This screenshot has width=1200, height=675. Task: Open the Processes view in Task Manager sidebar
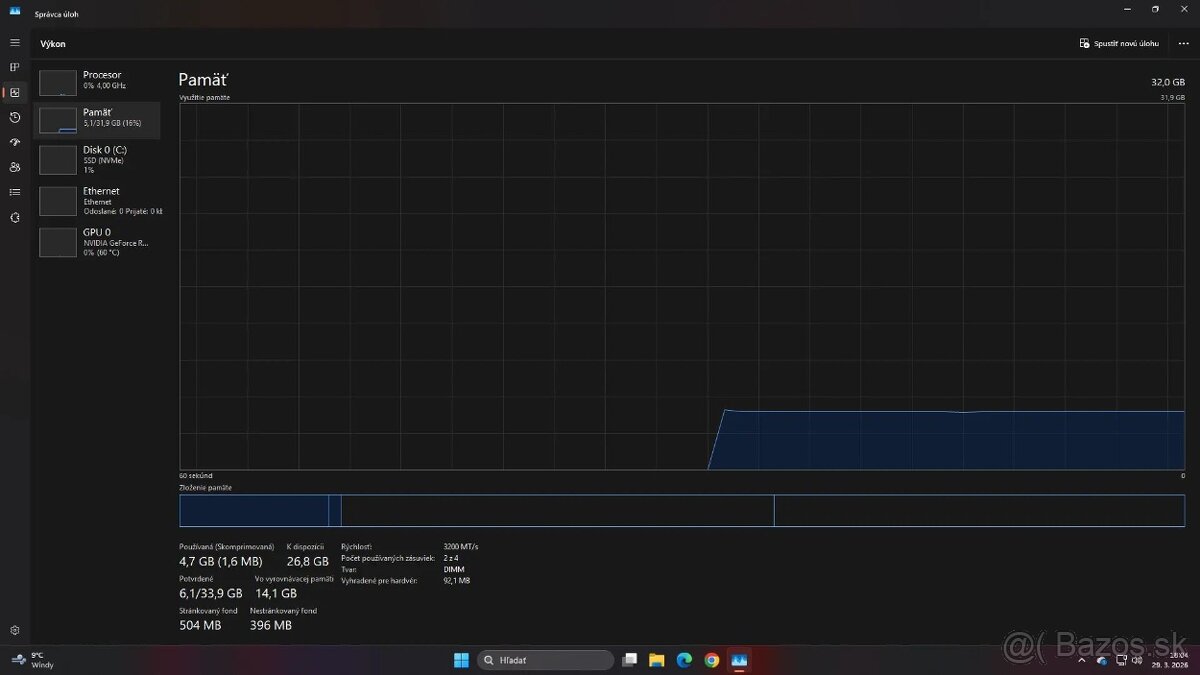coord(14,67)
